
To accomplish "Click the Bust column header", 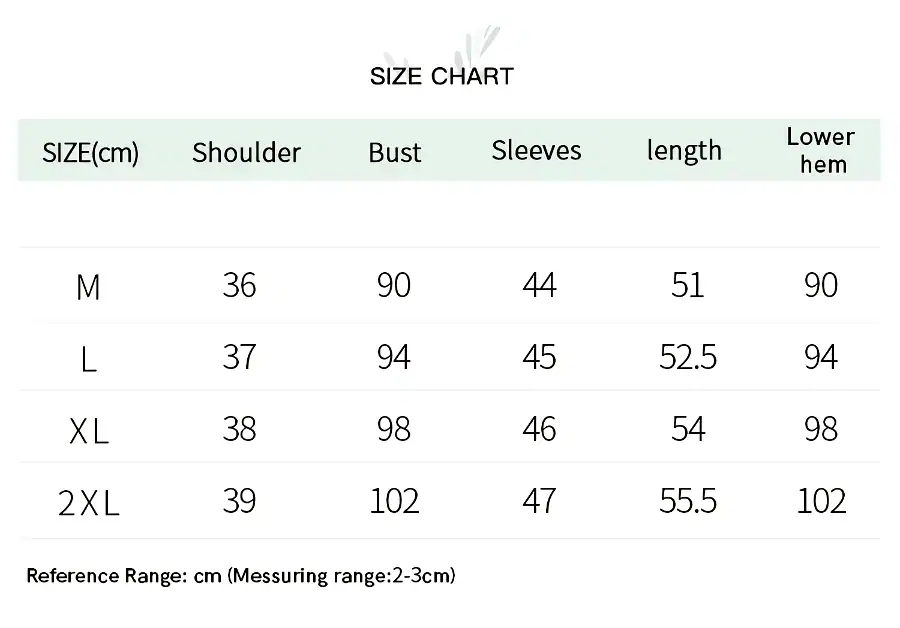I will click(x=394, y=153).
